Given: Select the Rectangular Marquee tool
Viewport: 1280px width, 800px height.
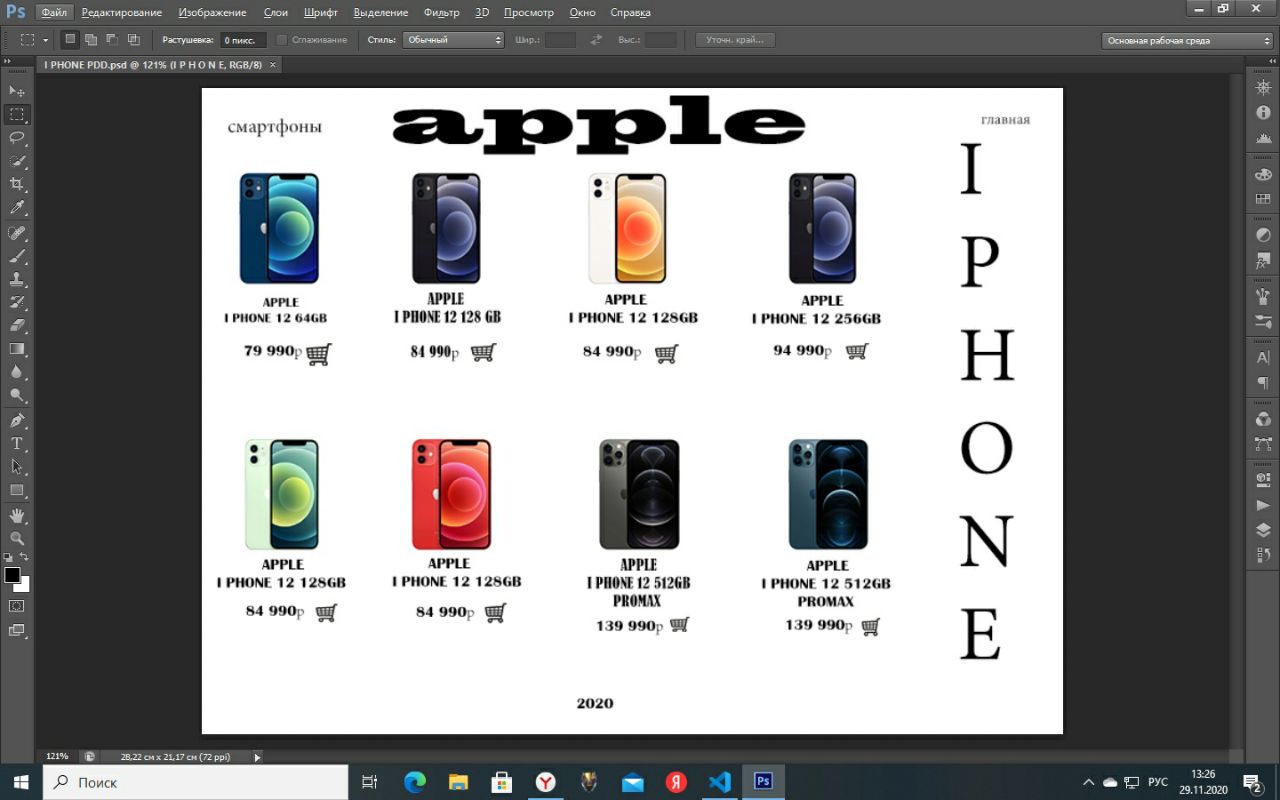Looking at the screenshot, I should (x=17, y=114).
